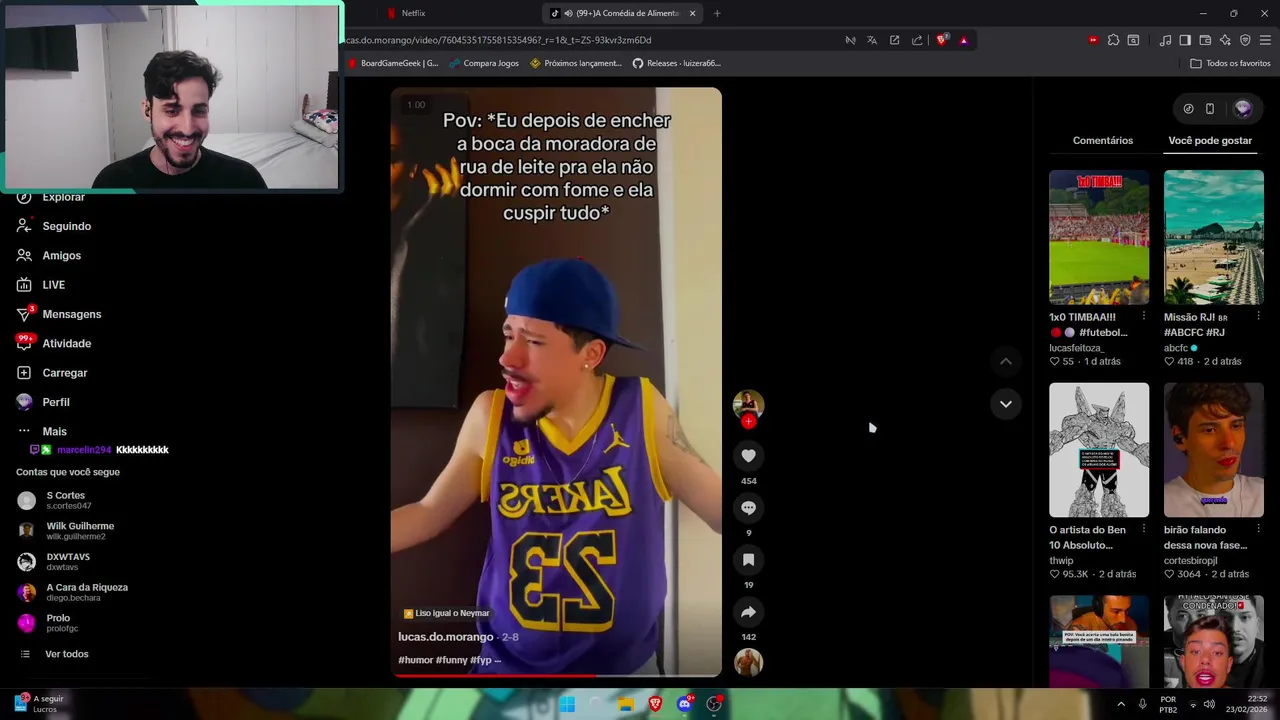
Task: Open options for O artista do Ben 10
Action: 1144,530
